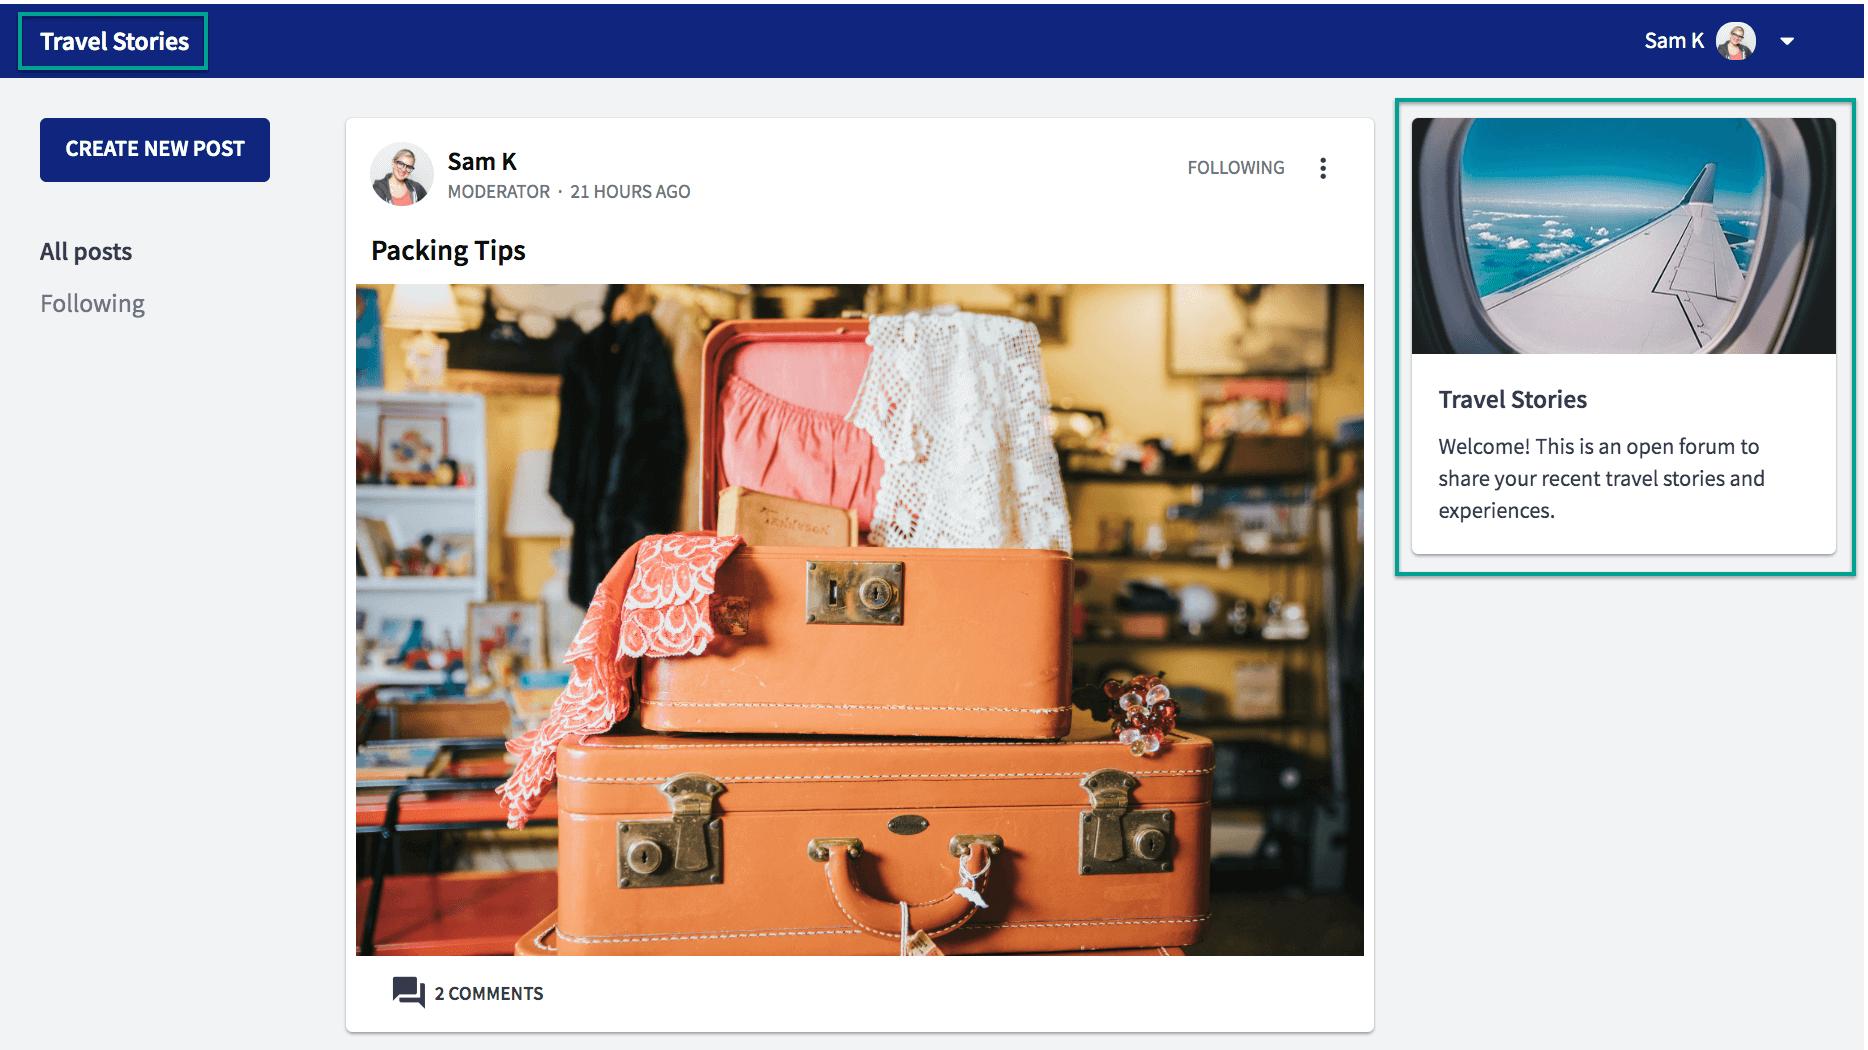Switch to the Following feed
The width and height of the screenshot is (1868, 1050).
pos(92,304)
